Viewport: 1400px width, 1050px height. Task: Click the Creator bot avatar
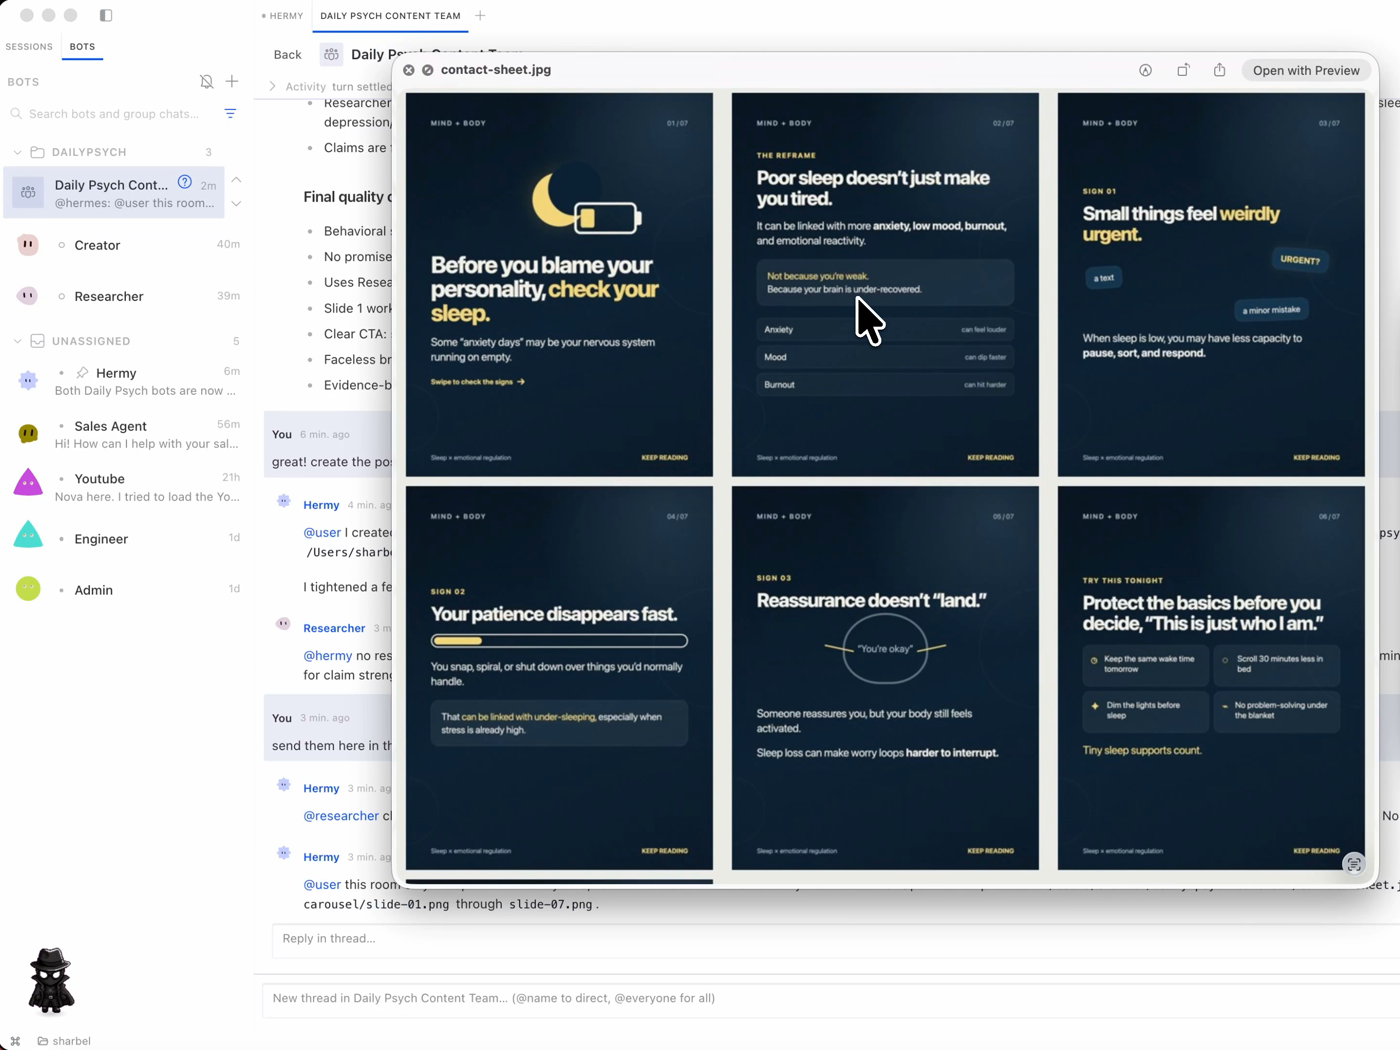point(28,245)
